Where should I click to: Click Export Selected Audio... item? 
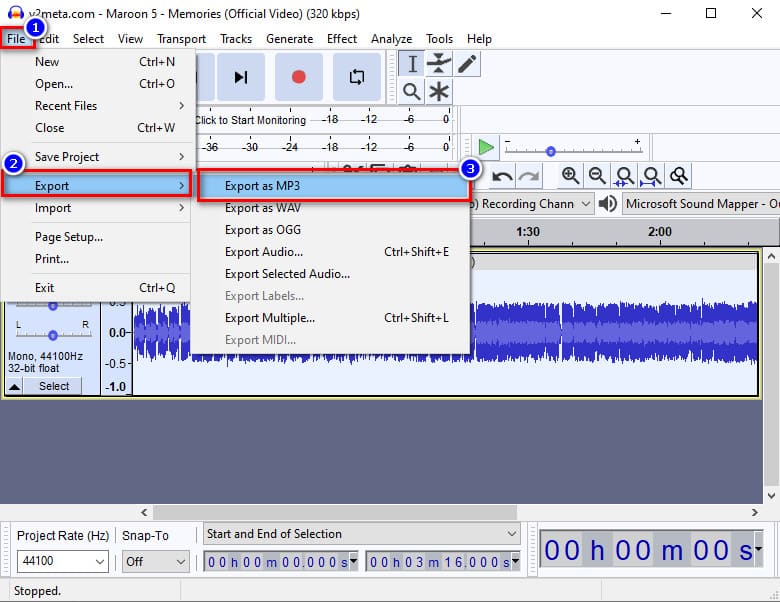coord(333,274)
